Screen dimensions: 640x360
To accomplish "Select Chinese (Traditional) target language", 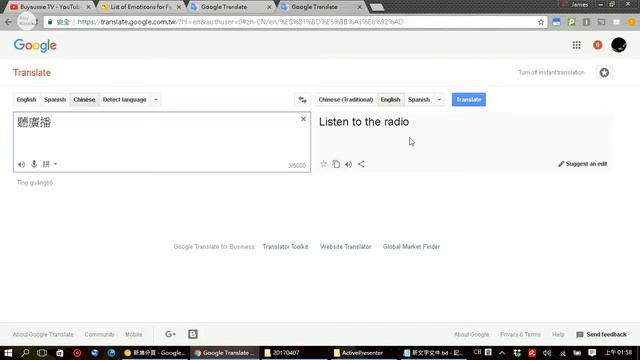I will (x=346, y=100).
